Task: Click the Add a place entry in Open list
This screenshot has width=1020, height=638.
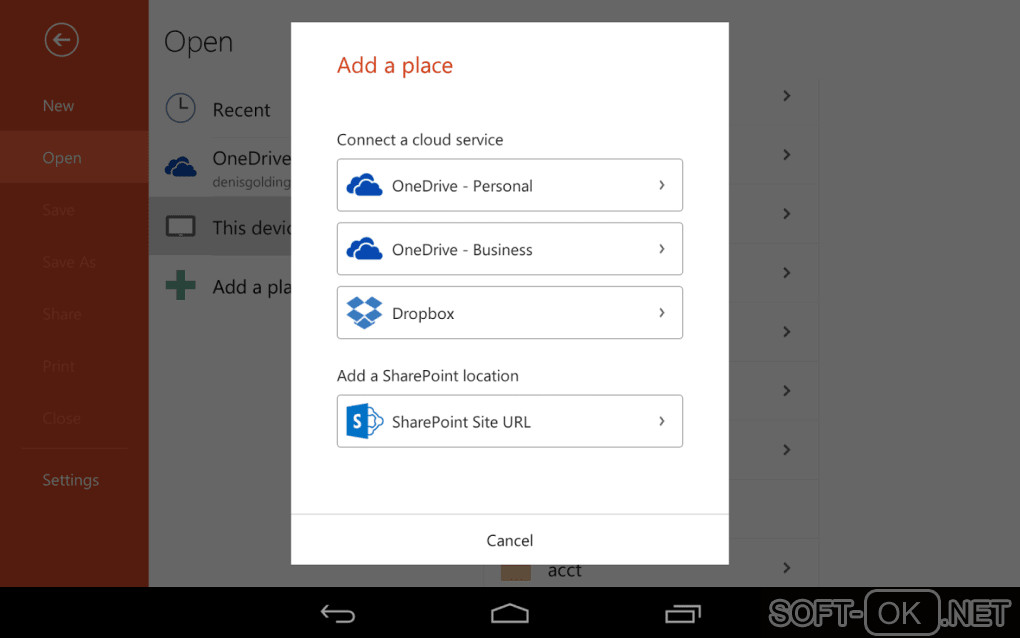Action: 220,286
